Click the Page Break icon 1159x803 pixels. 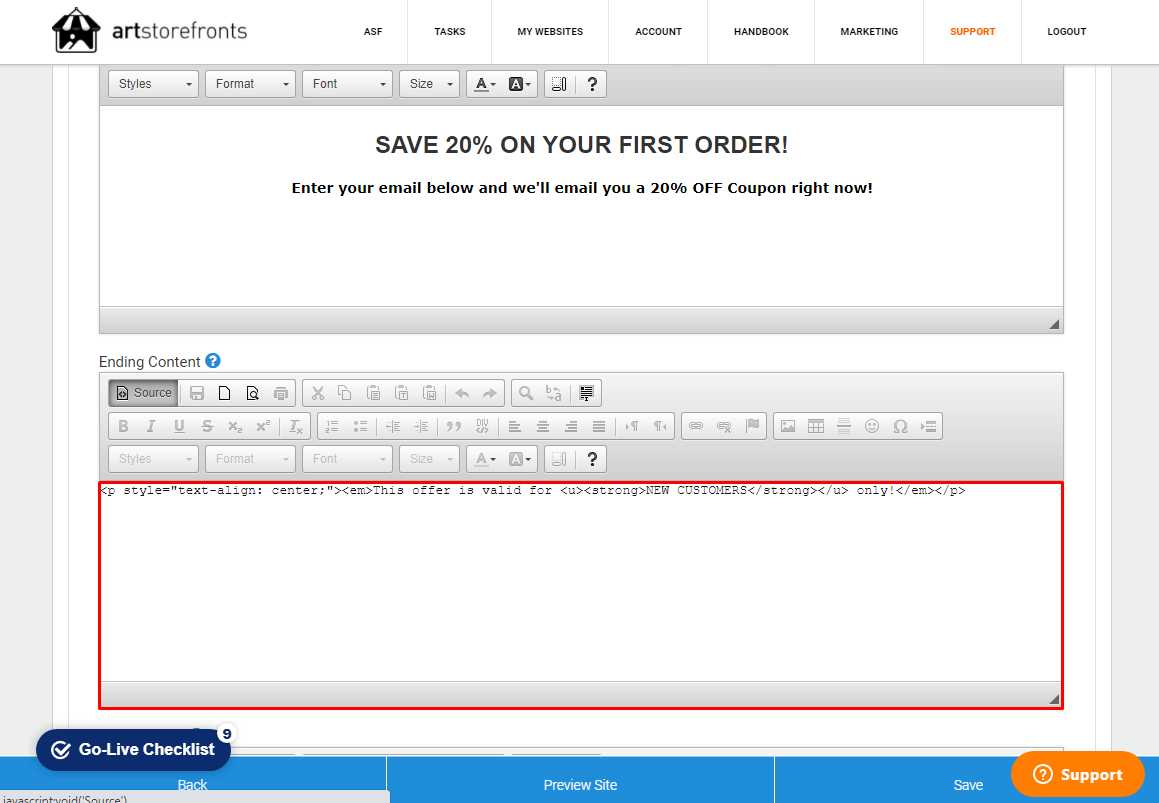[x=928, y=426]
